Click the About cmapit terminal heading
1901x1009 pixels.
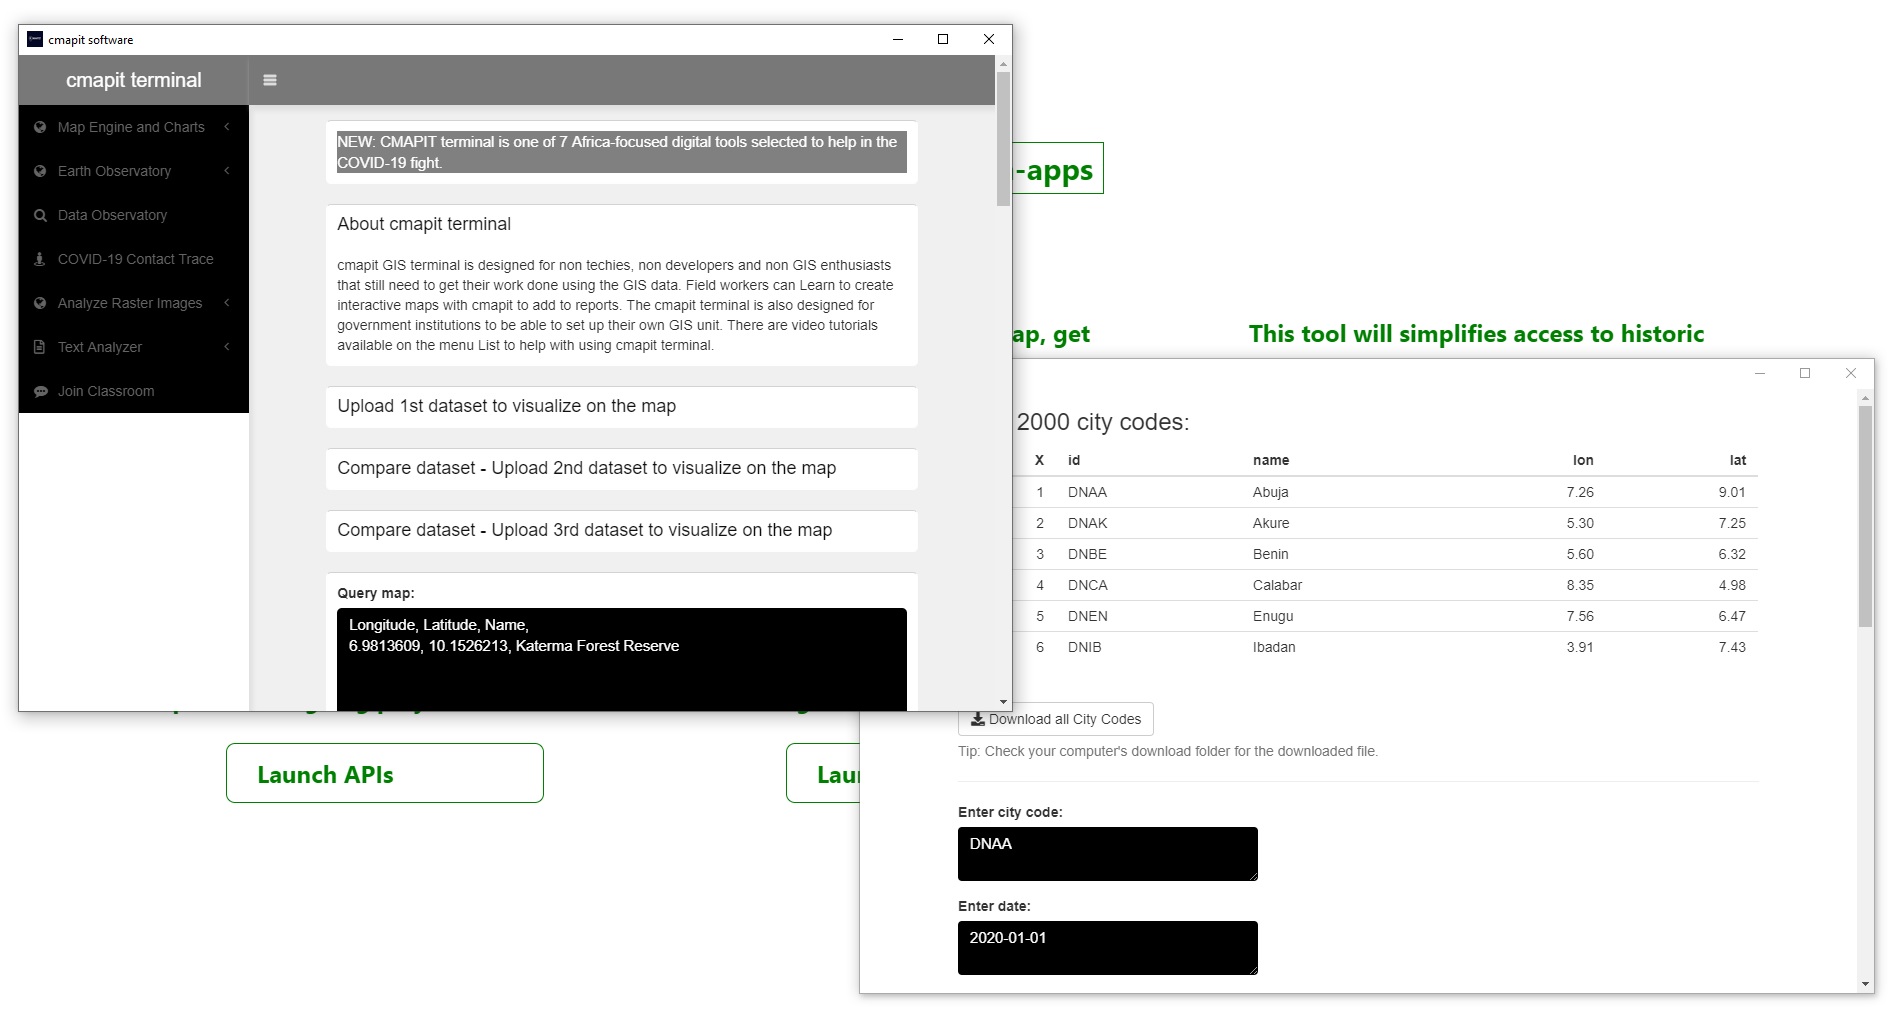[x=424, y=224]
